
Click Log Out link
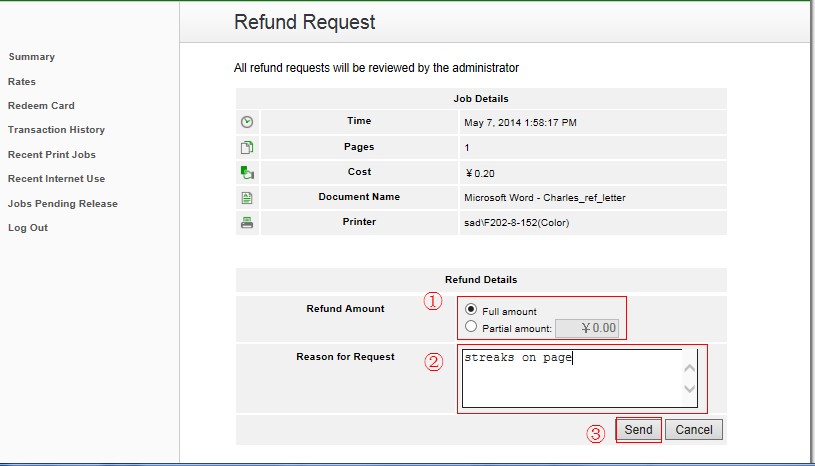point(28,228)
